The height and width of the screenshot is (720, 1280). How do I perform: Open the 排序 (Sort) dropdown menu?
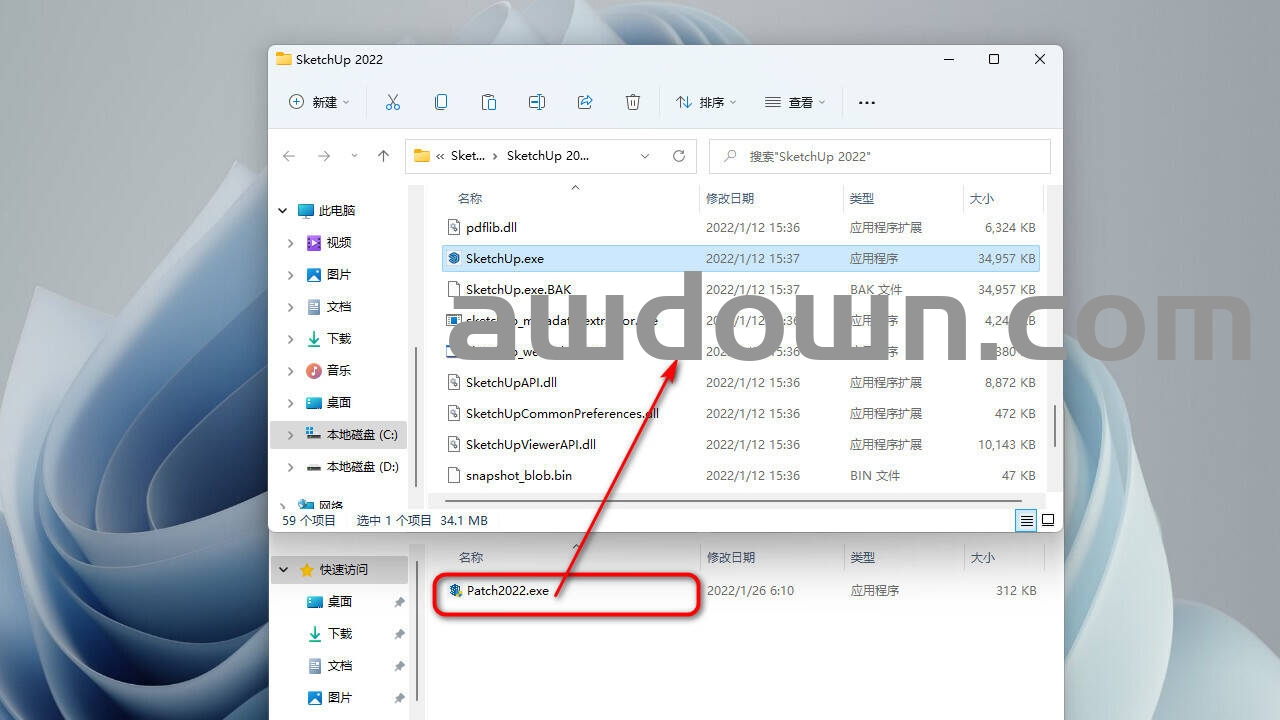coord(706,102)
